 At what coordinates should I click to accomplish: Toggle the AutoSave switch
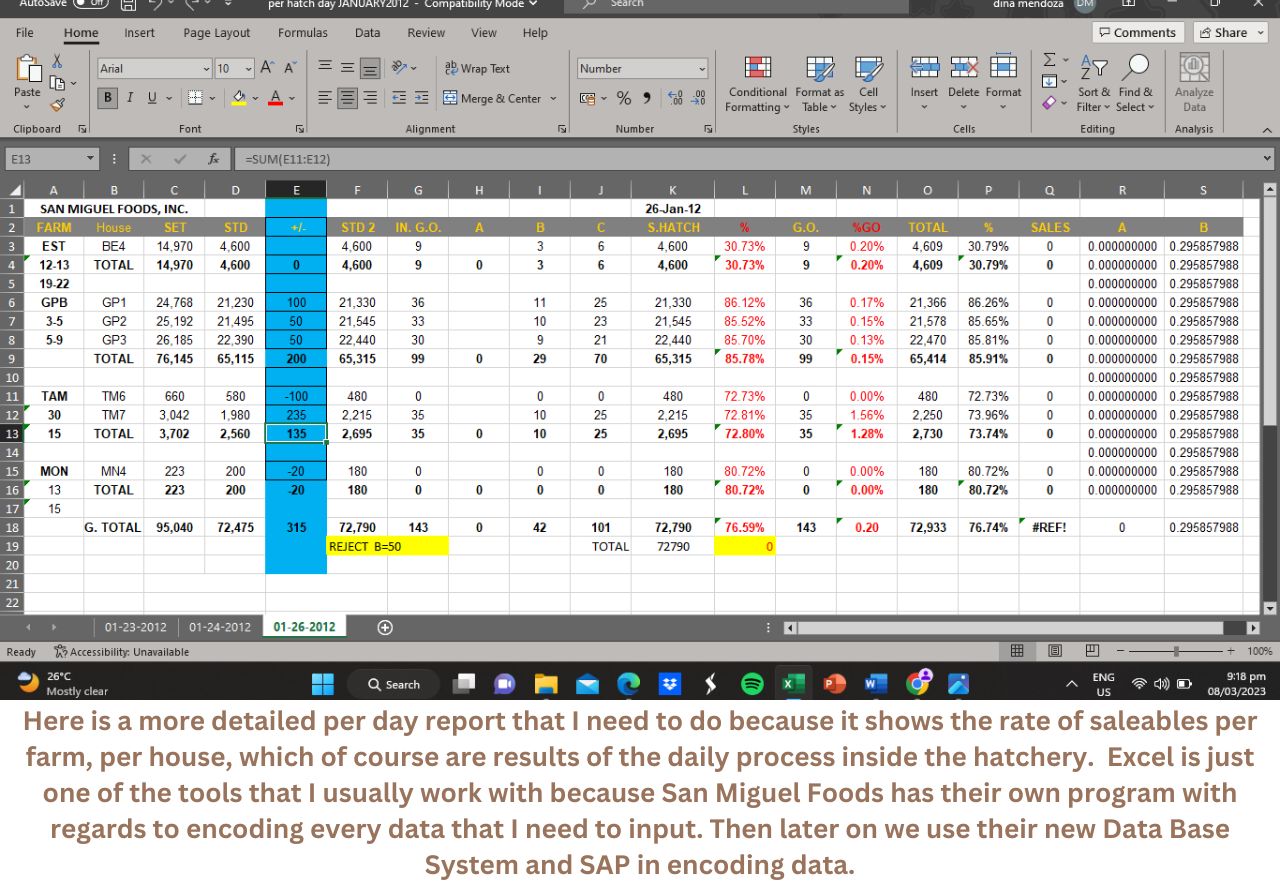click(89, 4)
